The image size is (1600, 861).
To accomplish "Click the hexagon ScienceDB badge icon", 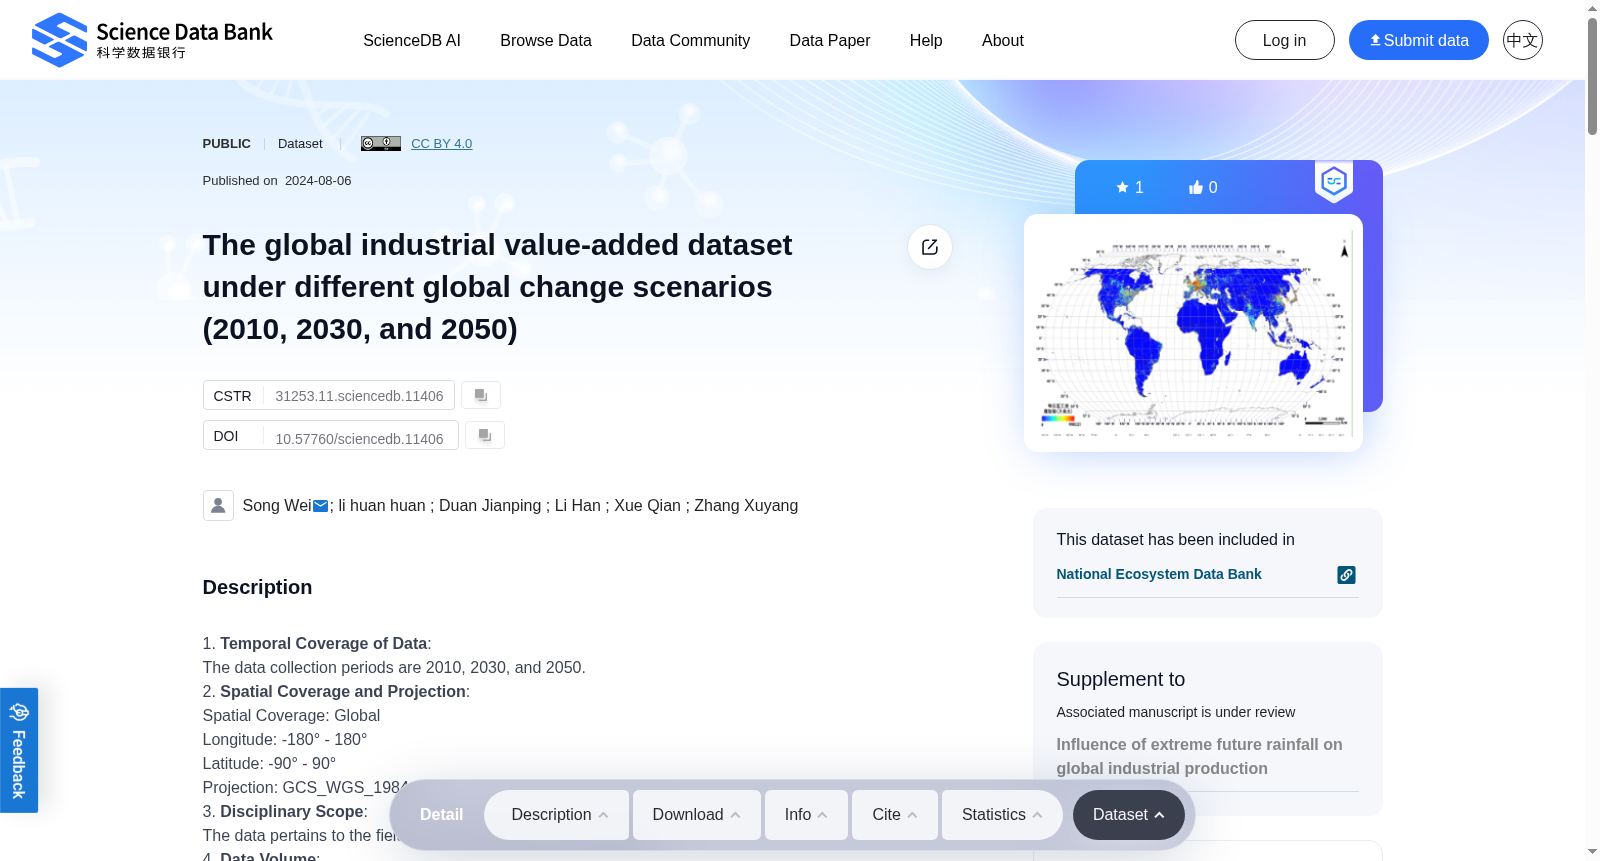I will (1334, 181).
